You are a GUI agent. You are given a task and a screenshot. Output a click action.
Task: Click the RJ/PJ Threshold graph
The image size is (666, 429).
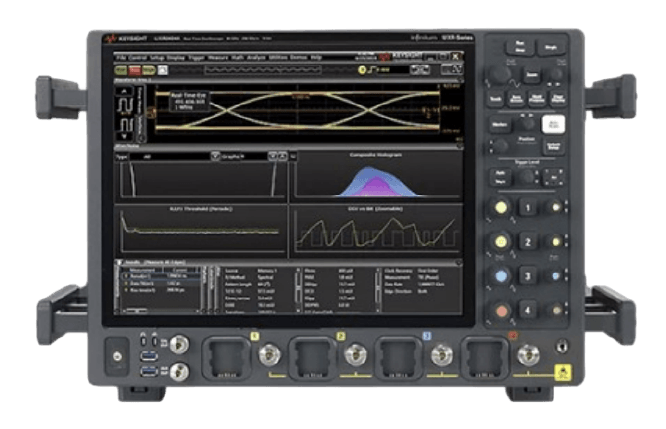point(200,230)
